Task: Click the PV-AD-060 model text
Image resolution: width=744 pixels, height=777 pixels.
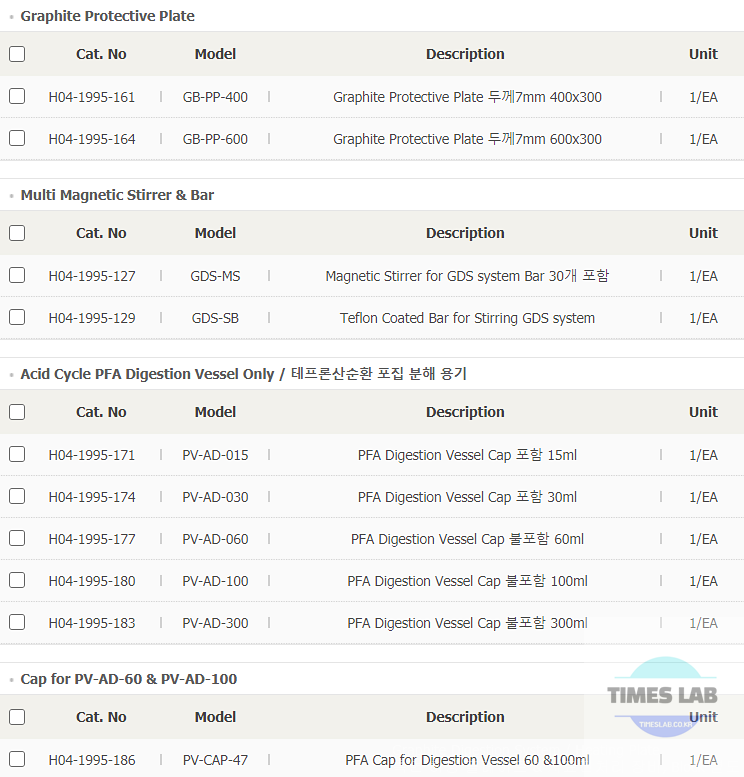Action: point(215,539)
